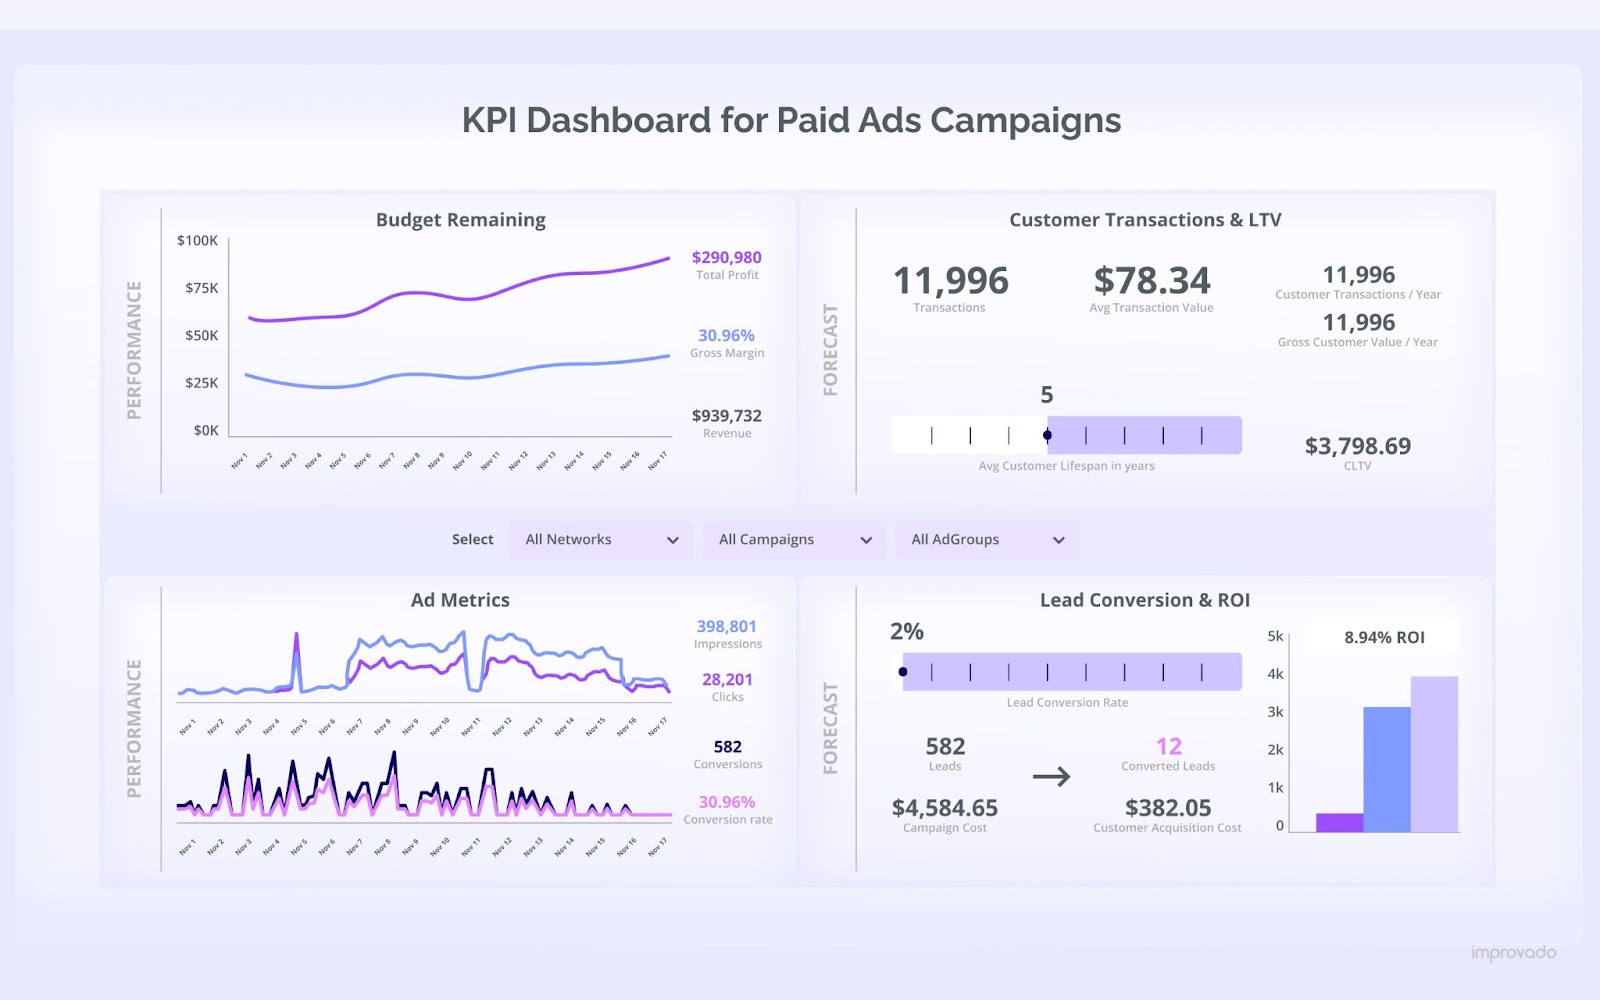Click the Total Profit value $290,980
Image resolution: width=1600 pixels, height=1000 pixels.
[x=726, y=256]
